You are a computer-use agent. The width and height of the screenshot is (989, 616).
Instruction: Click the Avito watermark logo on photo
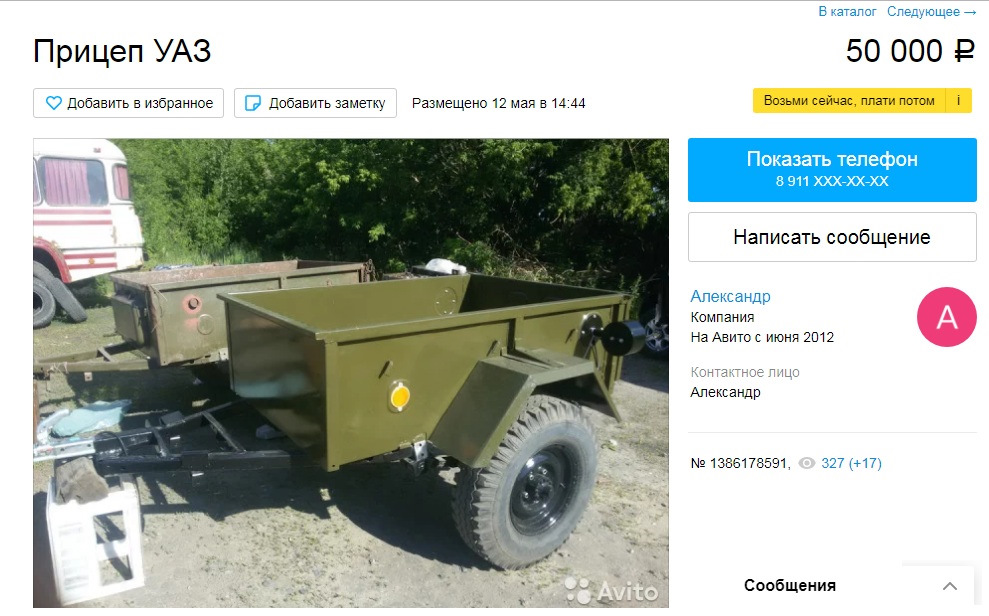coord(611,591)
